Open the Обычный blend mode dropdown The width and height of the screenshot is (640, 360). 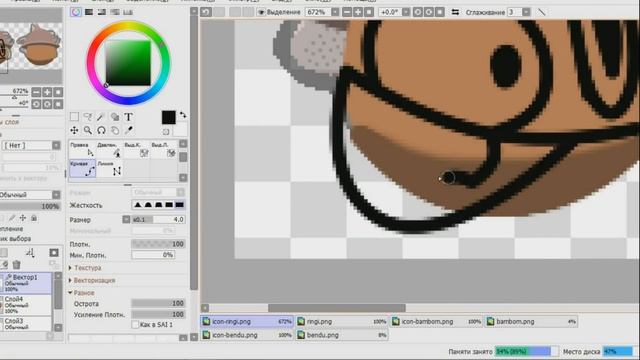coord(56,195)
